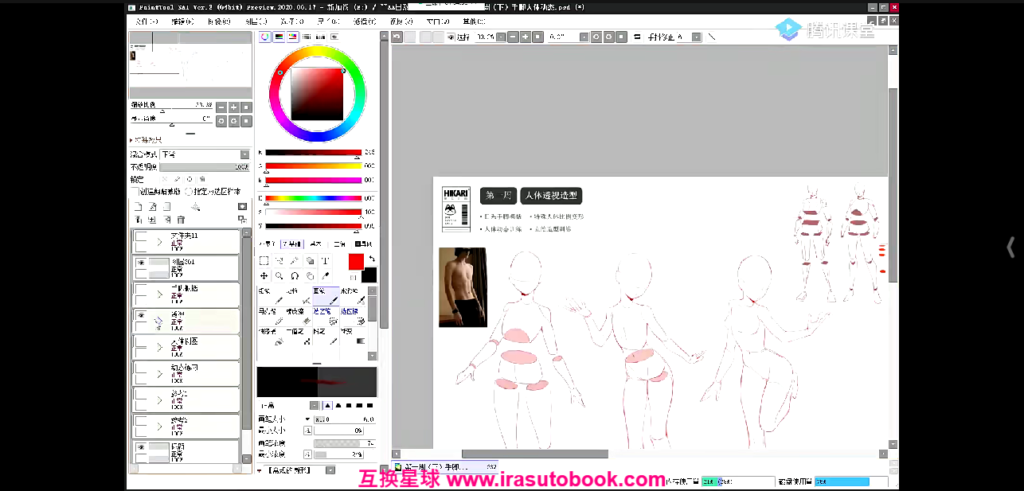Select the eyedropper tool
Image resolution: width=1024 pixels, height=491 pixels.
coord(325,276)
